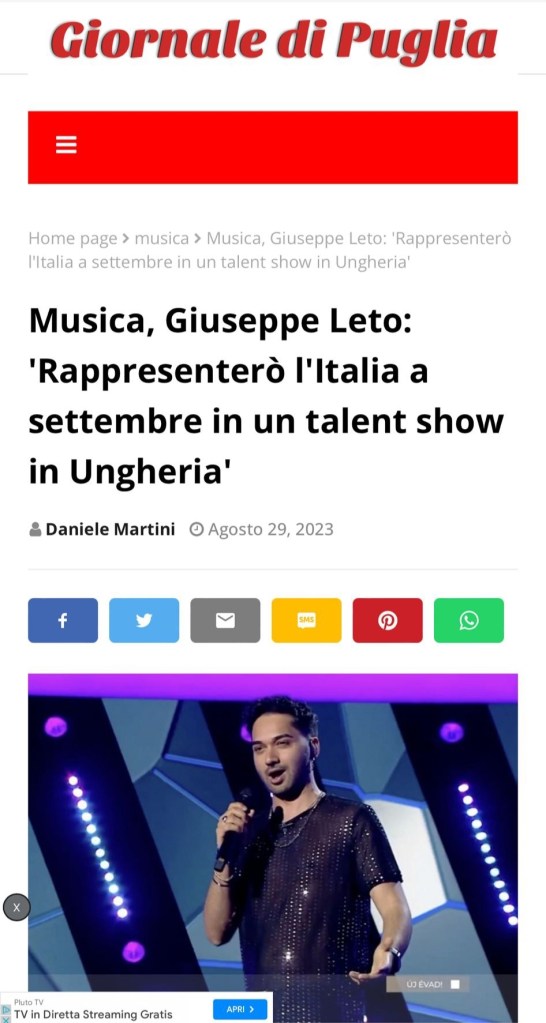Share article on Facebook
Viewport: 546px width, 1023px height.
pyautogui.click(x=63, y=620)
